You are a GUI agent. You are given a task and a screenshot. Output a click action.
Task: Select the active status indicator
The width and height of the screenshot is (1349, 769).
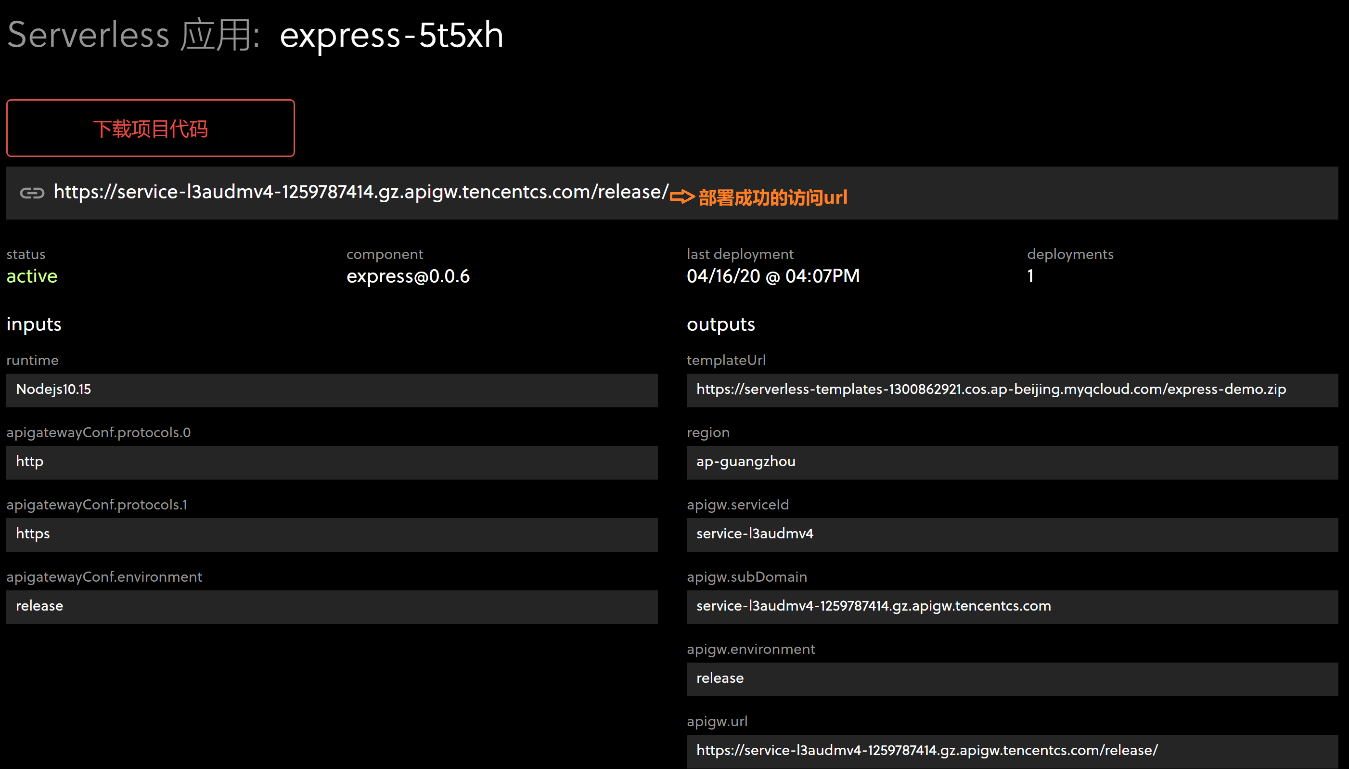click(x=31, y=276)
